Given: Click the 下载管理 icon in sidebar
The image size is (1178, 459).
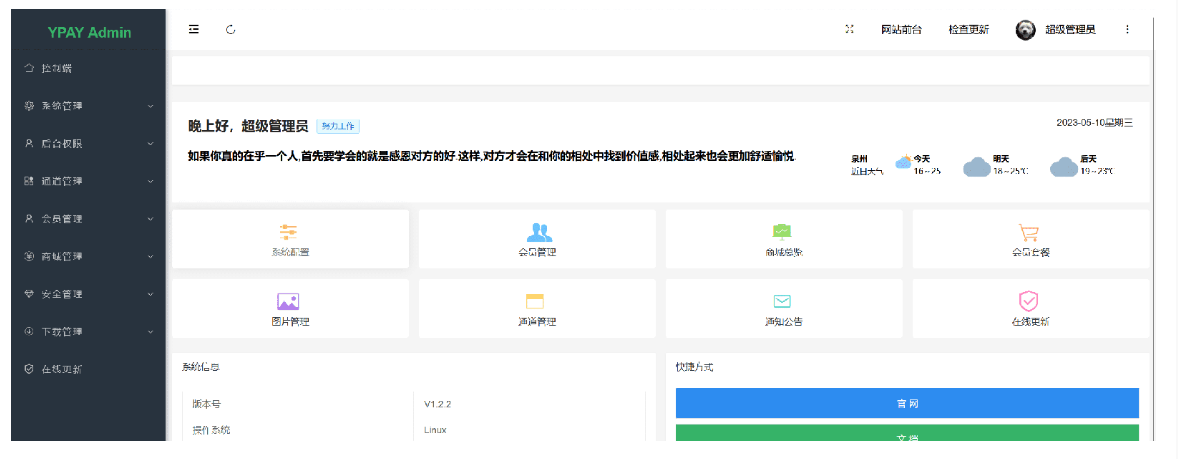Looking at the screenshot, I should click(29, 331).
